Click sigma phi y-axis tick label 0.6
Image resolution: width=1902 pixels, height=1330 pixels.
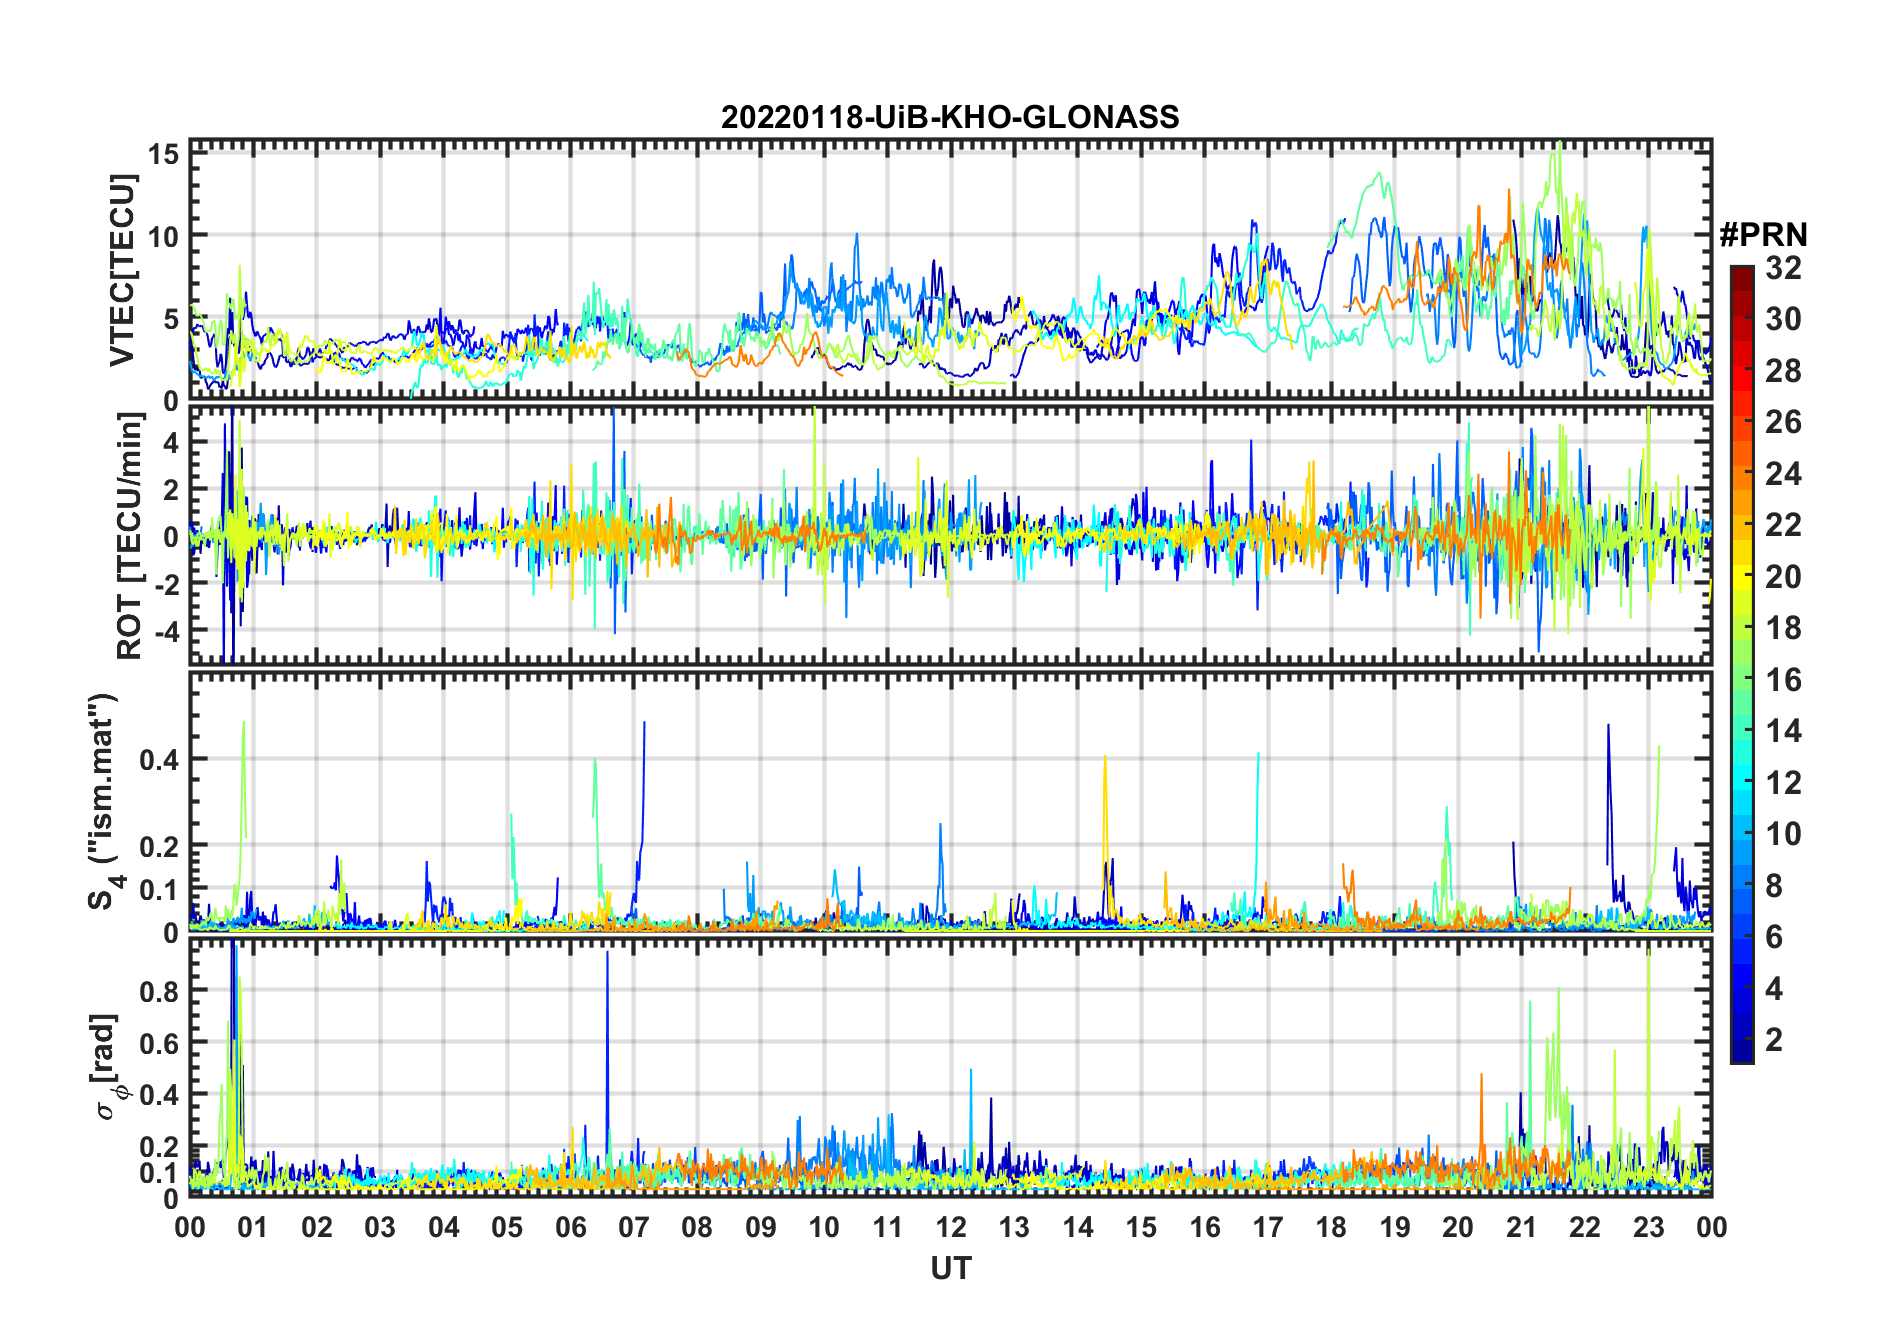point(160,1043)
